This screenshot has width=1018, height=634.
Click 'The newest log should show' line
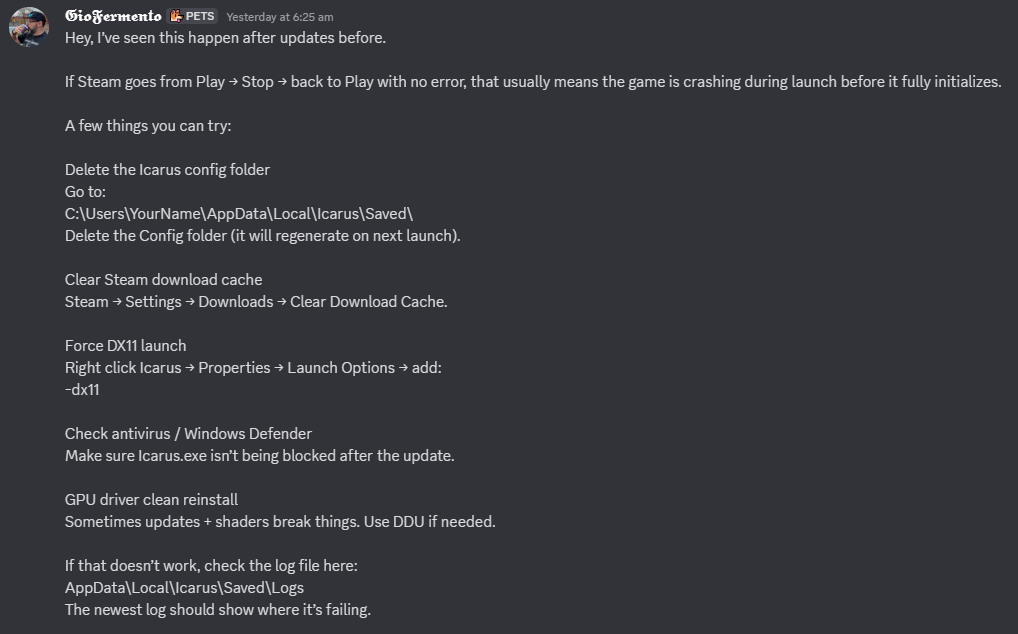(218, 610)
